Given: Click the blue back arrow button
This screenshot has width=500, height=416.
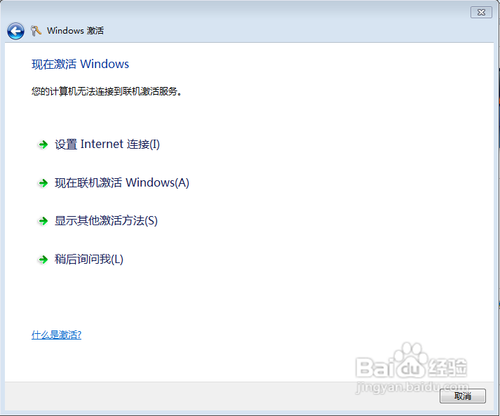Looking at the screenshot, I should click(x=15, y=31).
